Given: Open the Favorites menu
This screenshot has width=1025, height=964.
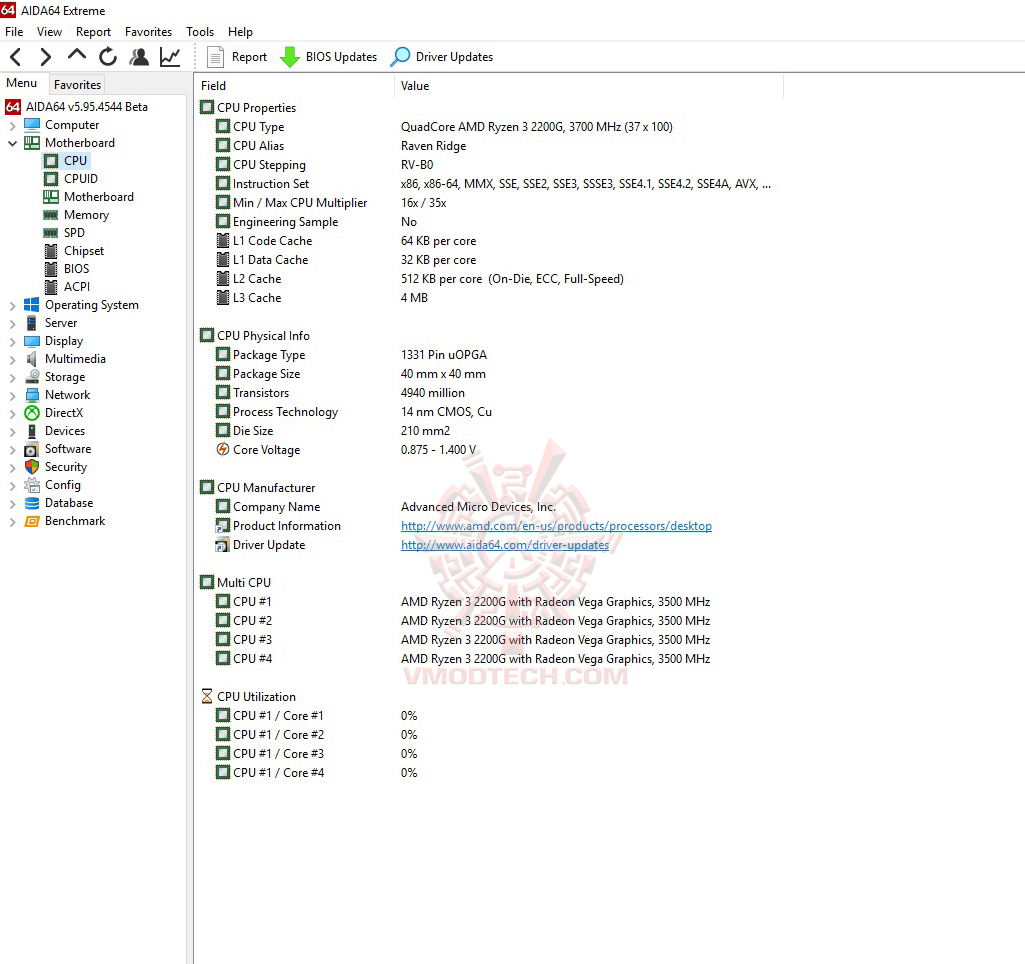Looking at the screenshot, I should click(148, 31).
